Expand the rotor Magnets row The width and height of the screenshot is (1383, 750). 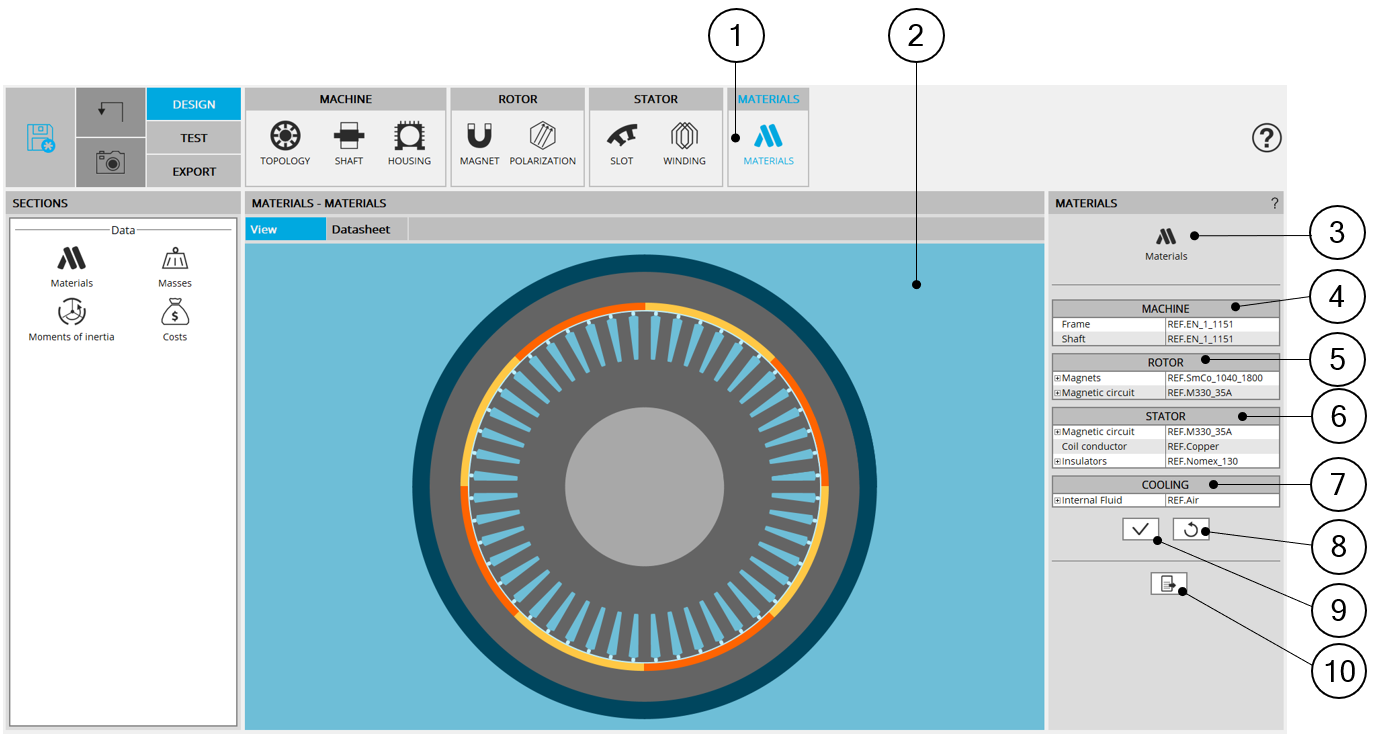coord(1057,378)
